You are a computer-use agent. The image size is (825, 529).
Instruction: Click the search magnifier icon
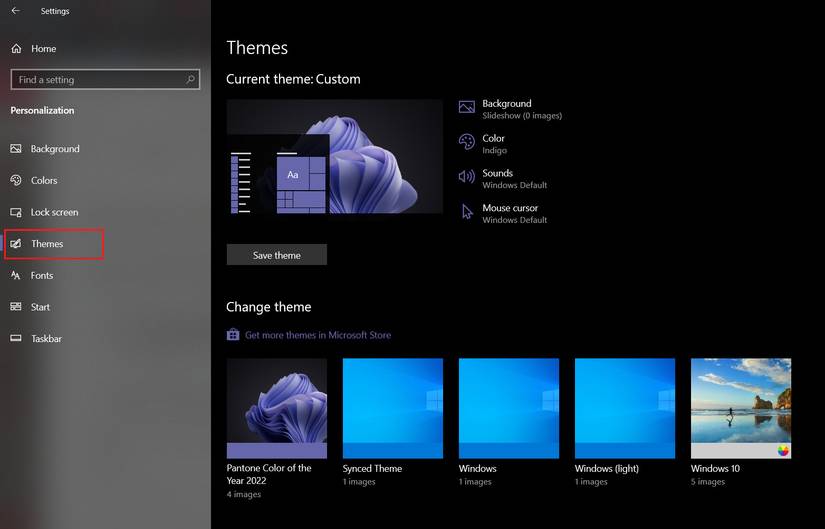click(x=190, y=79)
